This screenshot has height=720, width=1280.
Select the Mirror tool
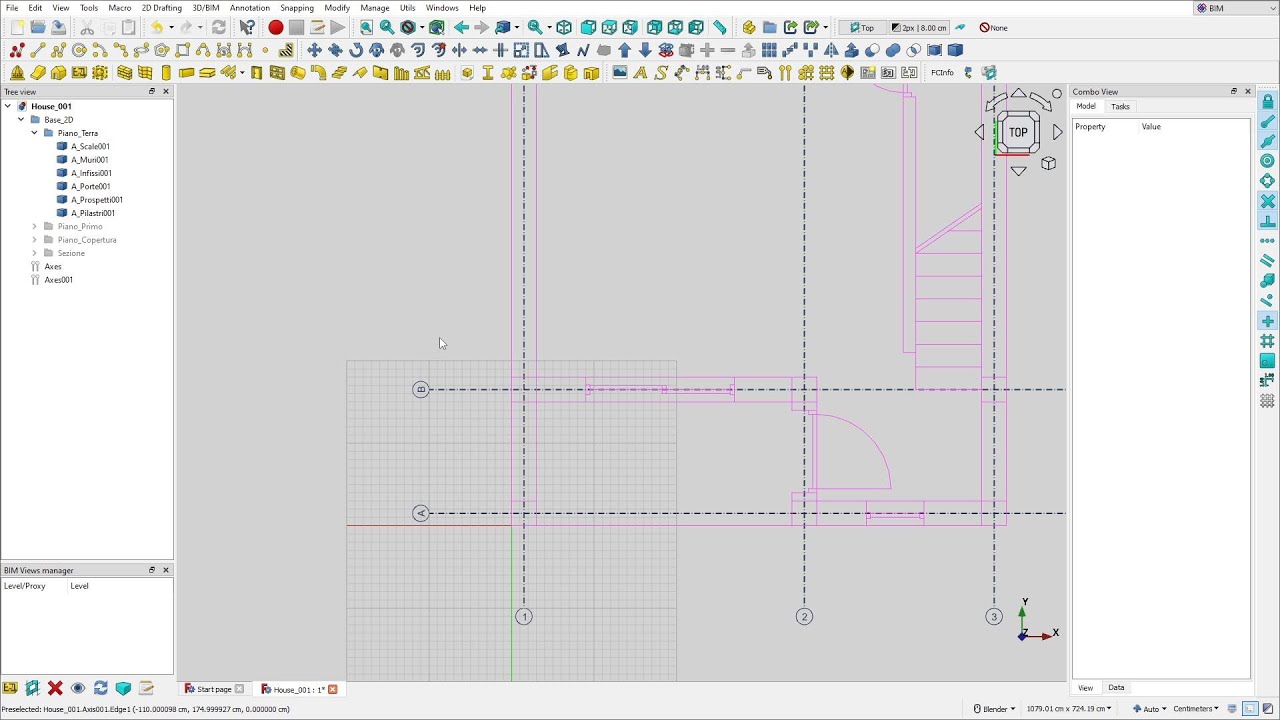point(831,50)
